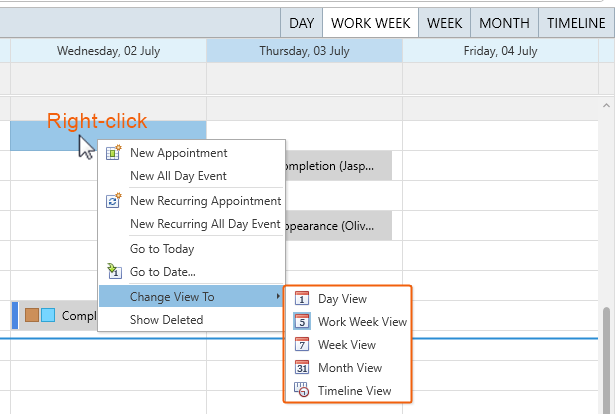Click the scroll up arrow of calendar
Screen dimensions: 615x414
[x=606, y=105]
